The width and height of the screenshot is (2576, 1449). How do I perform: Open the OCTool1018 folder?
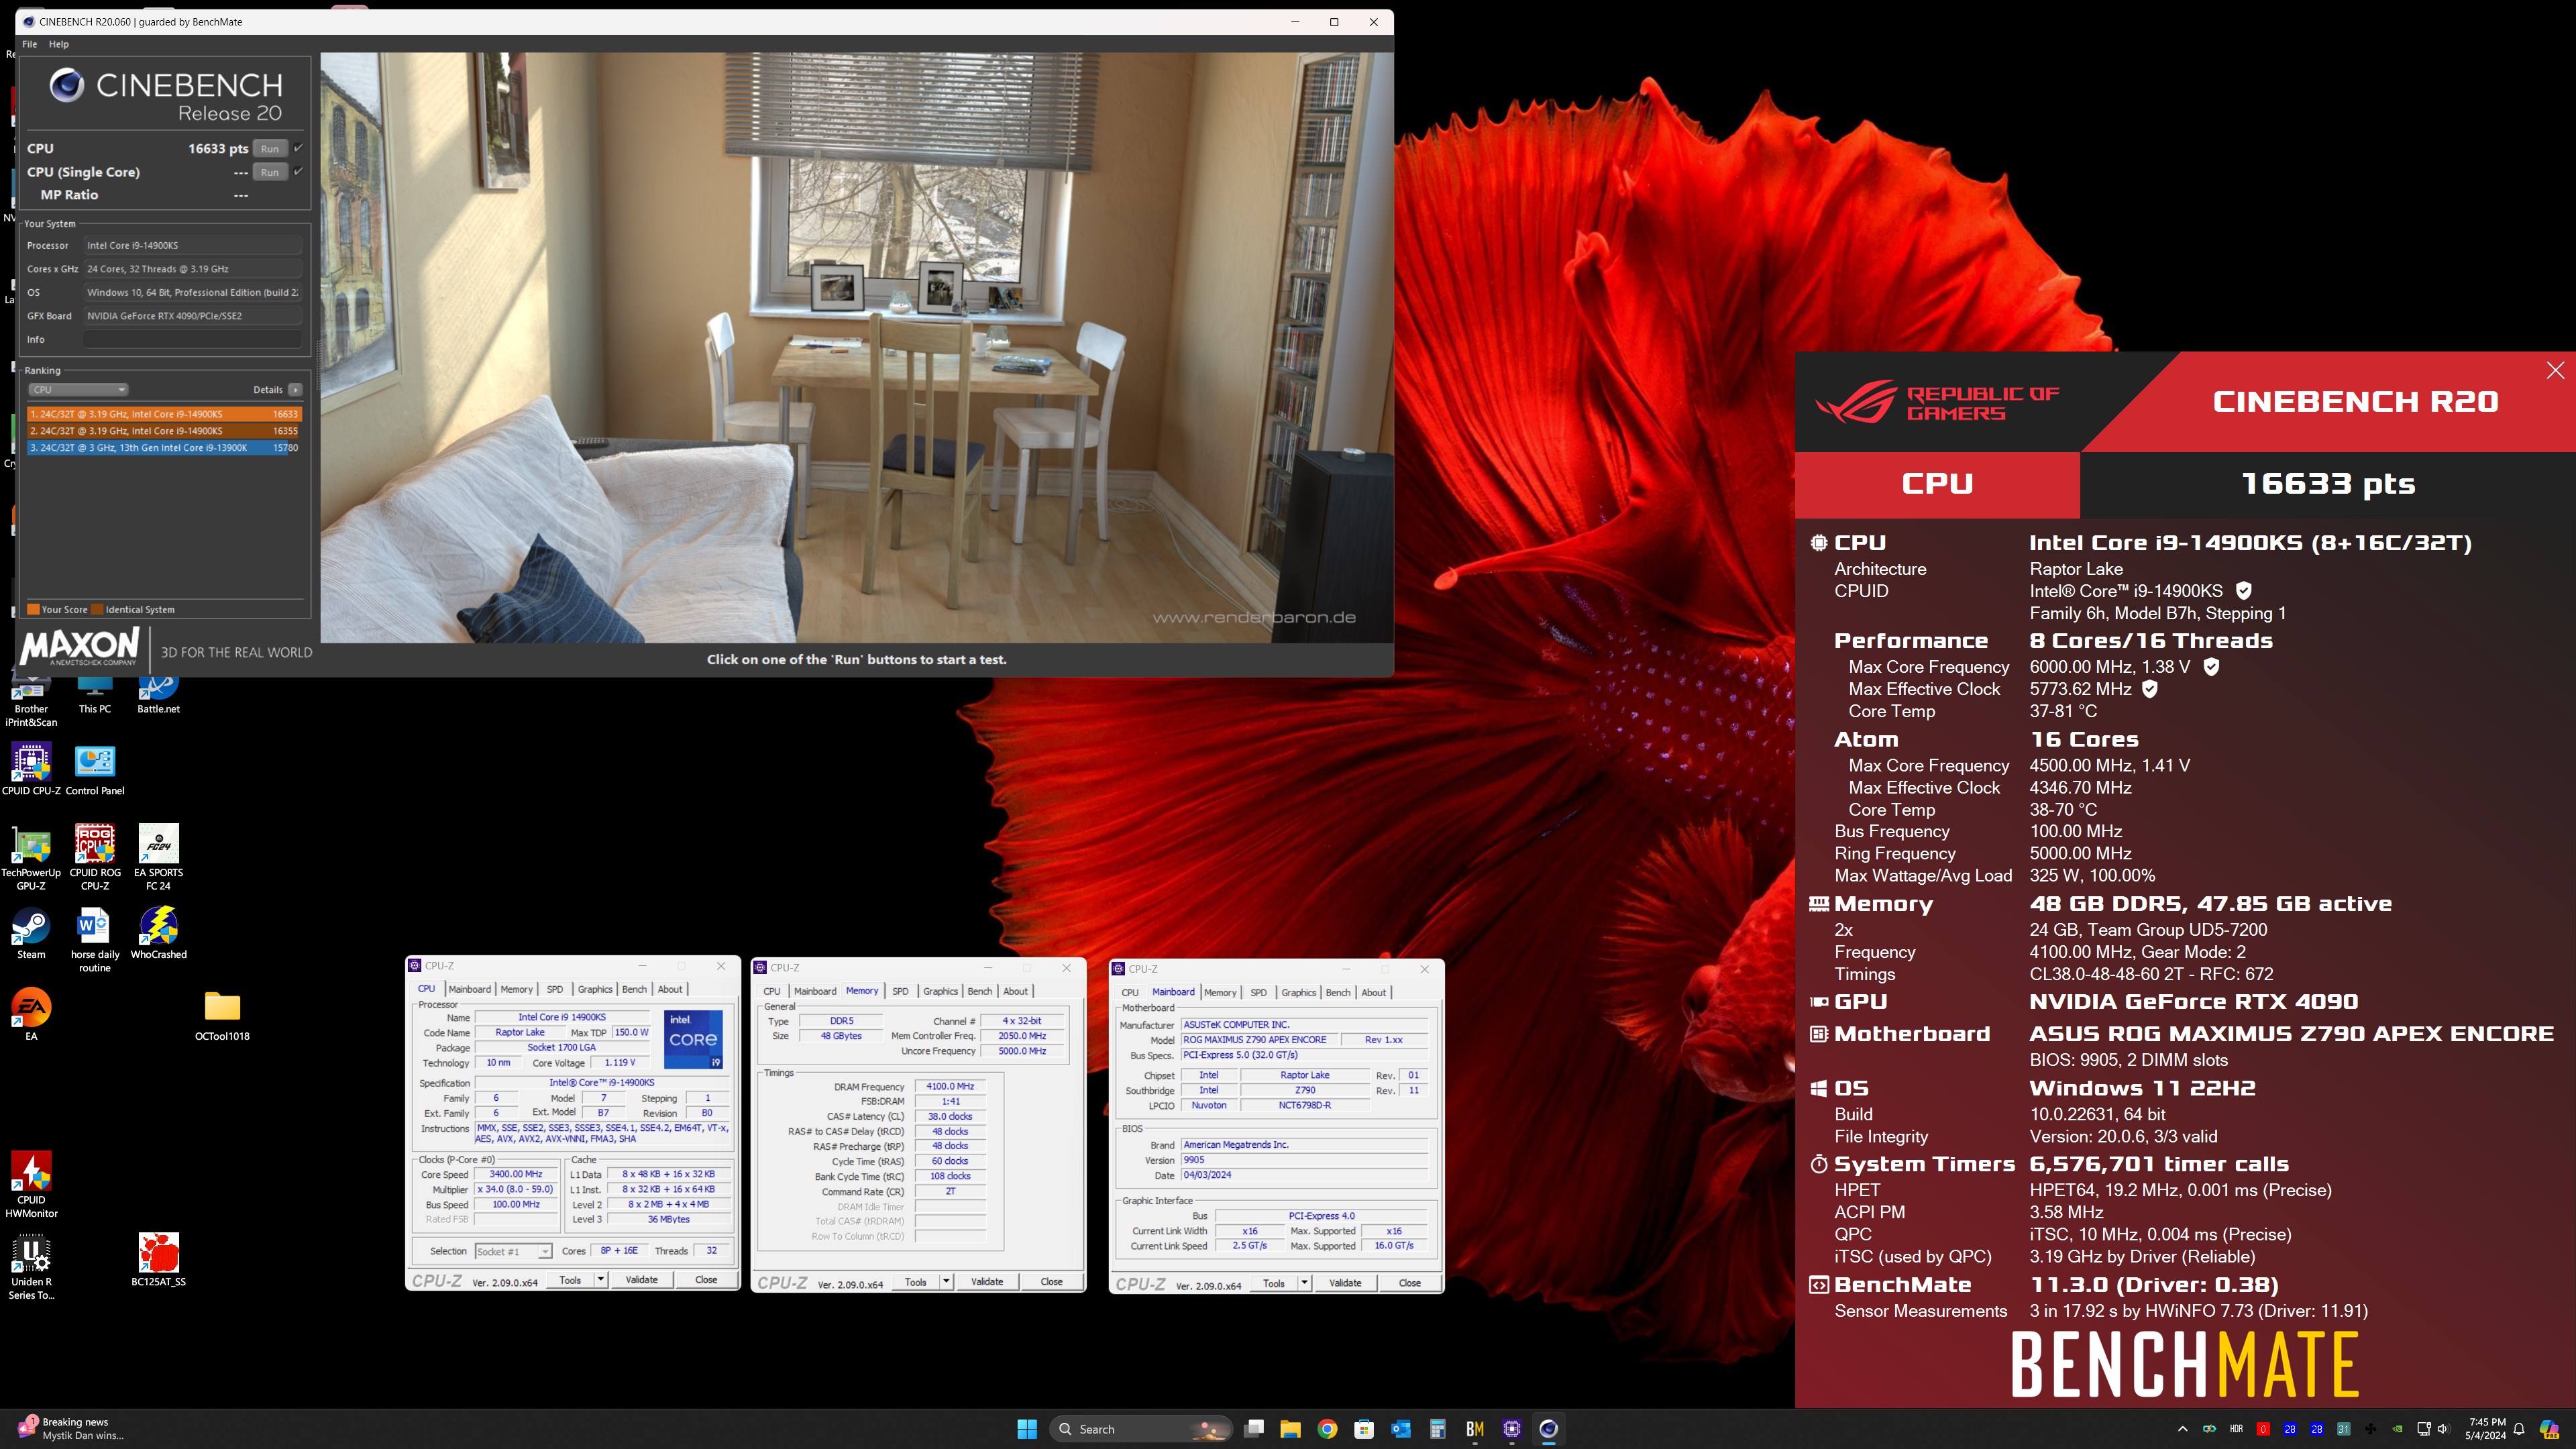click(x=222, y=1015)
